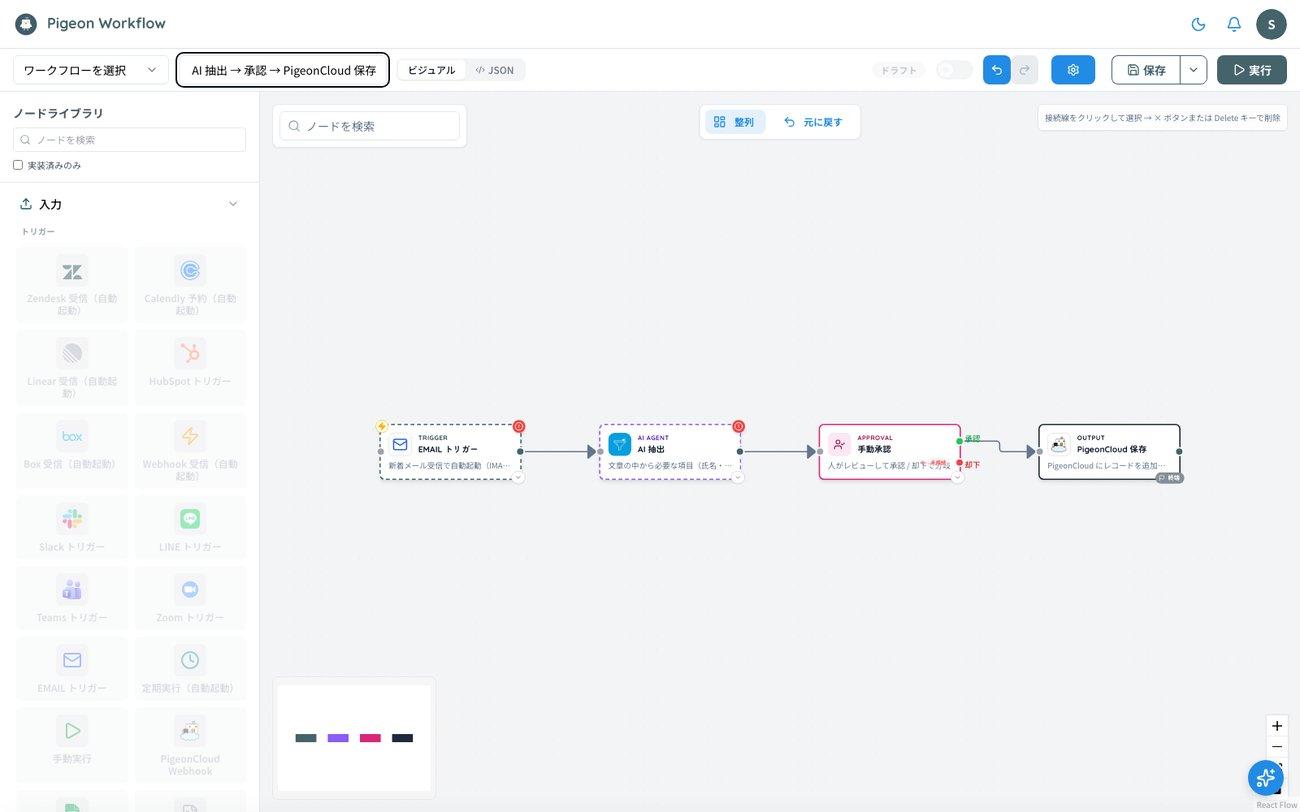The height and width of the screenshot is (812, 1300).
Task: Click the 元に戻す button
Action: (x=813, y=122)
